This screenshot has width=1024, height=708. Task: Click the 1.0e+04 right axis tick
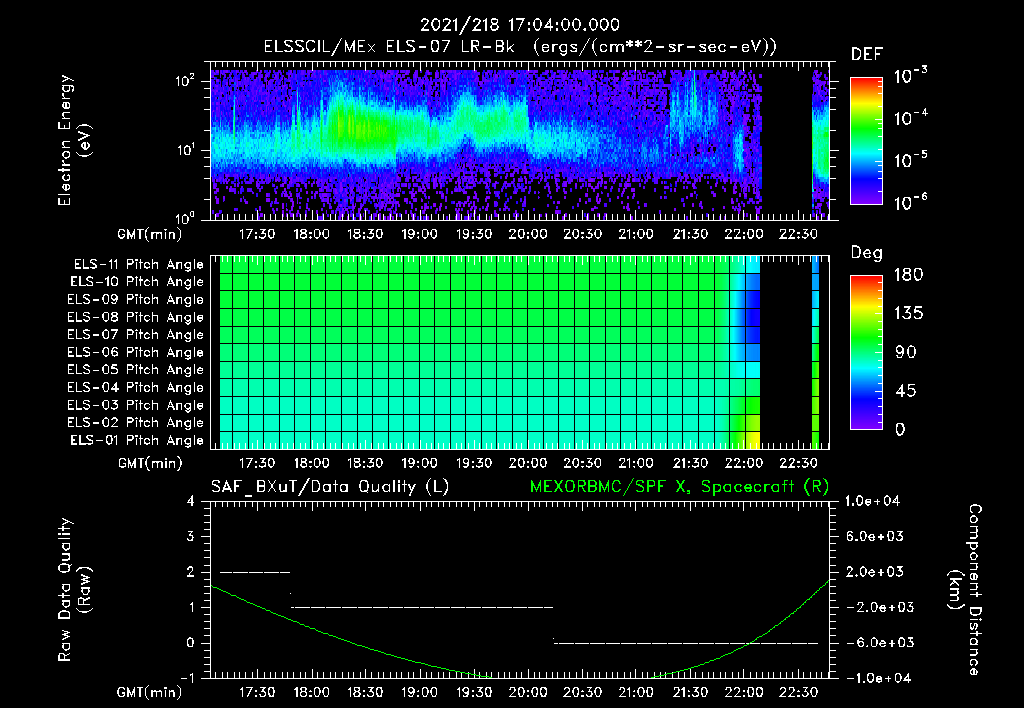873,502
